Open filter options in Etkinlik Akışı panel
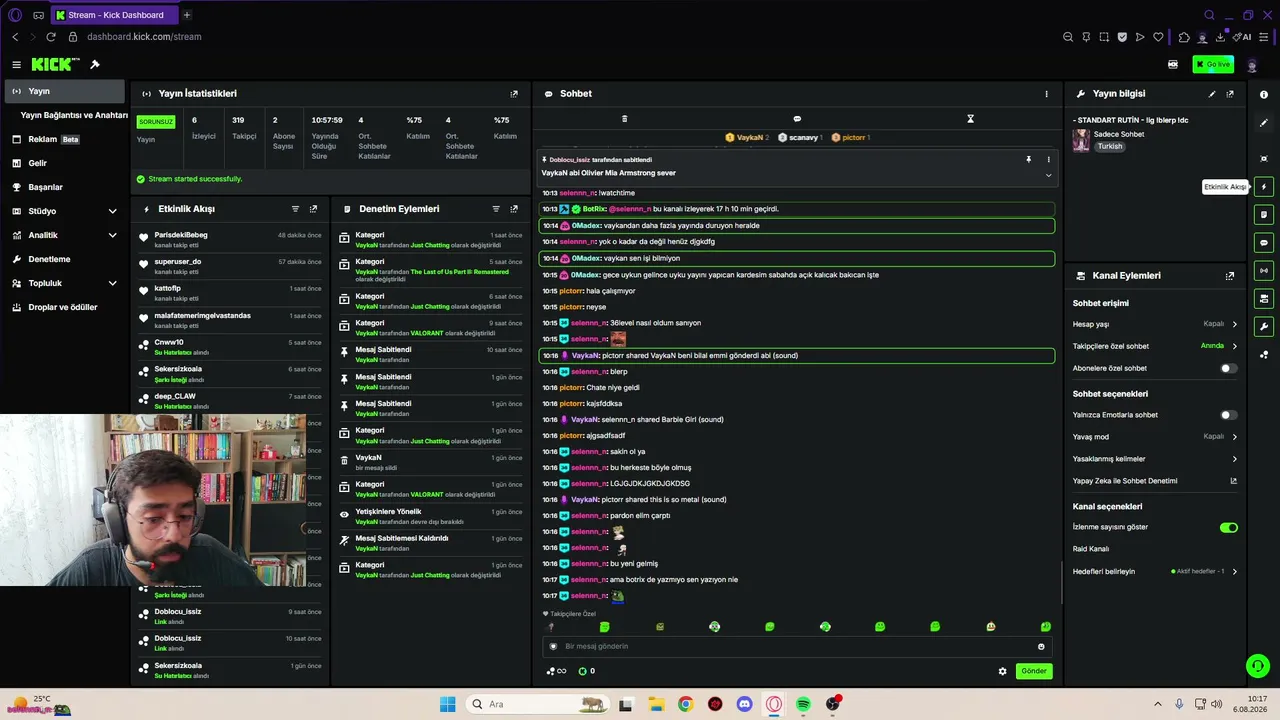Viewport: 1280px width, 720px height. (x=295, y=209)
